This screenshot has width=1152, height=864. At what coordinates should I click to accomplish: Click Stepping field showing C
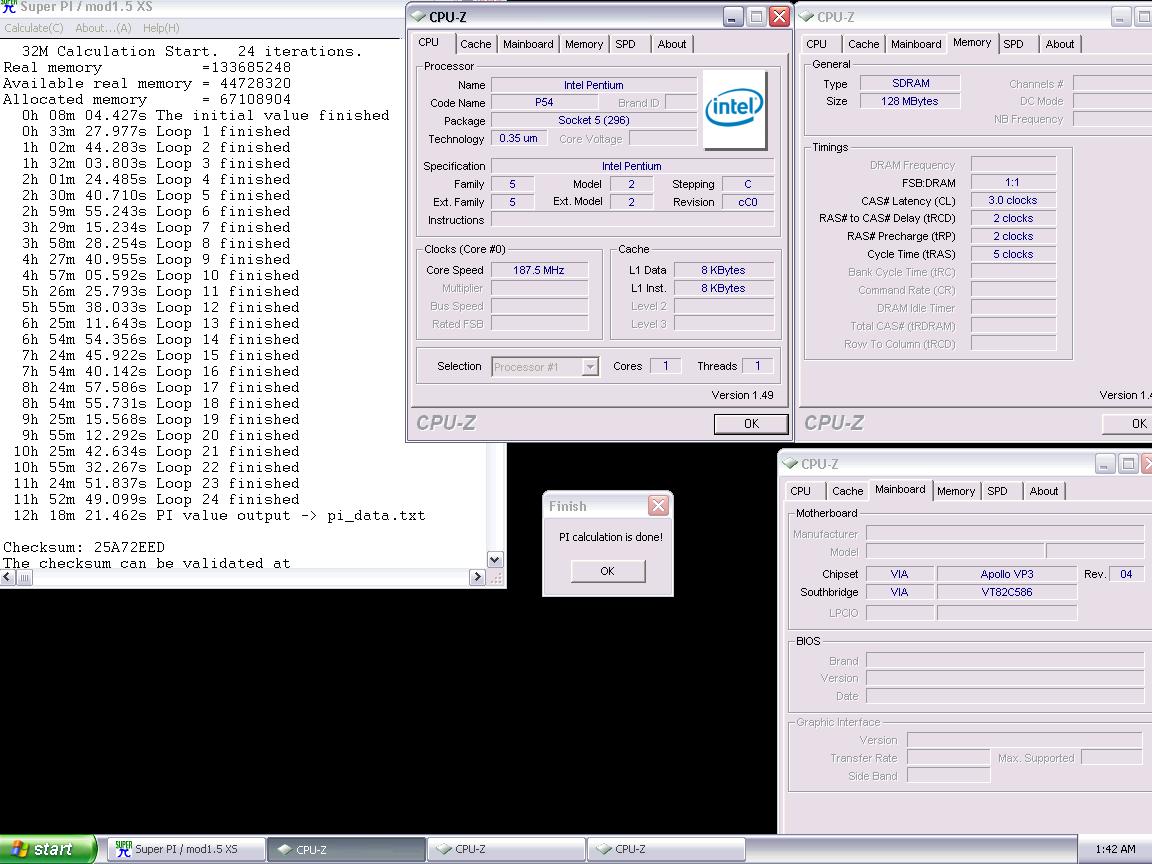click(x=748, y=184)
